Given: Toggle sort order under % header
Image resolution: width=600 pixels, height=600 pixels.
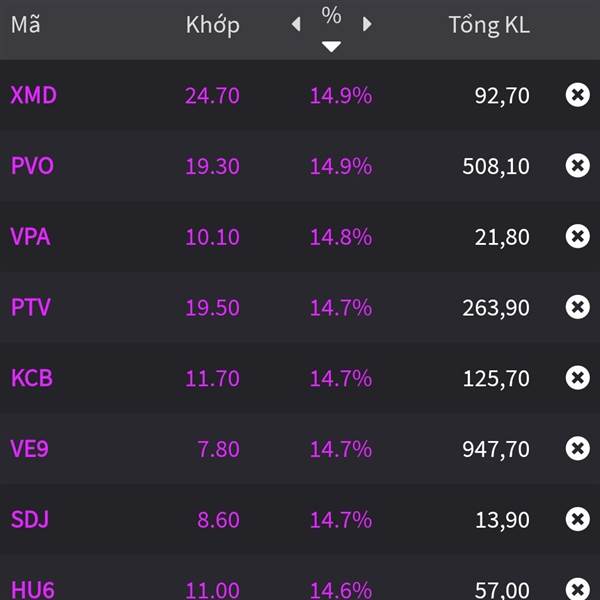Looking at the screenshot, I should click(x=332, y=46).
